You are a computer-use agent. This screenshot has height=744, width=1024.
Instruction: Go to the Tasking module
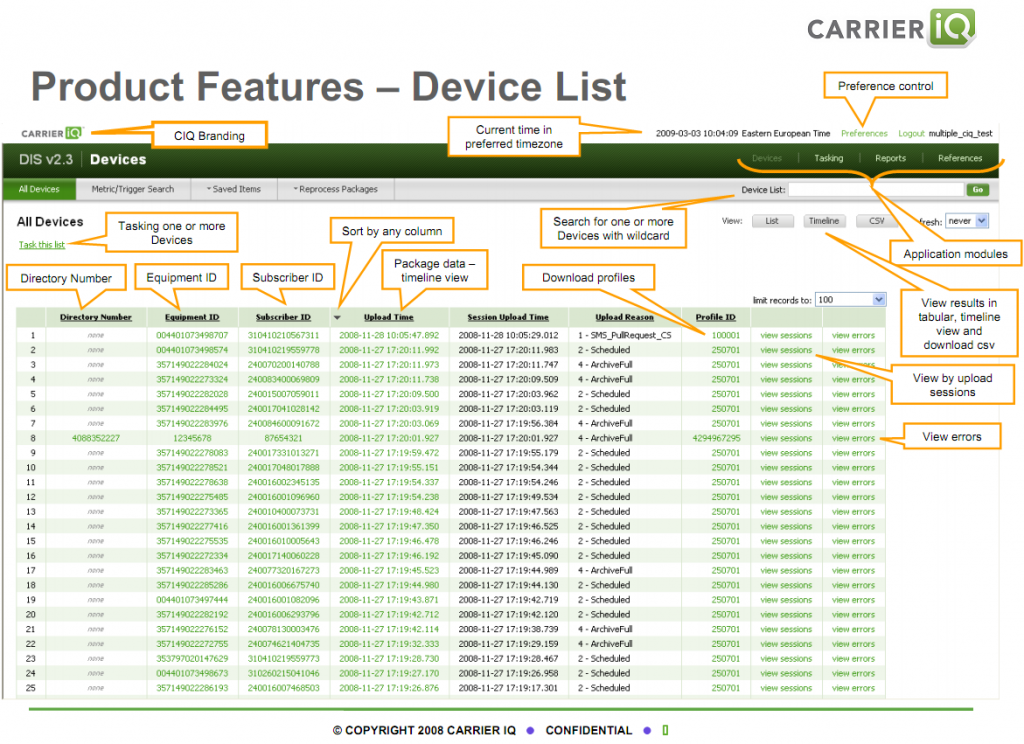pyautogui.click(x=828, y=158)
